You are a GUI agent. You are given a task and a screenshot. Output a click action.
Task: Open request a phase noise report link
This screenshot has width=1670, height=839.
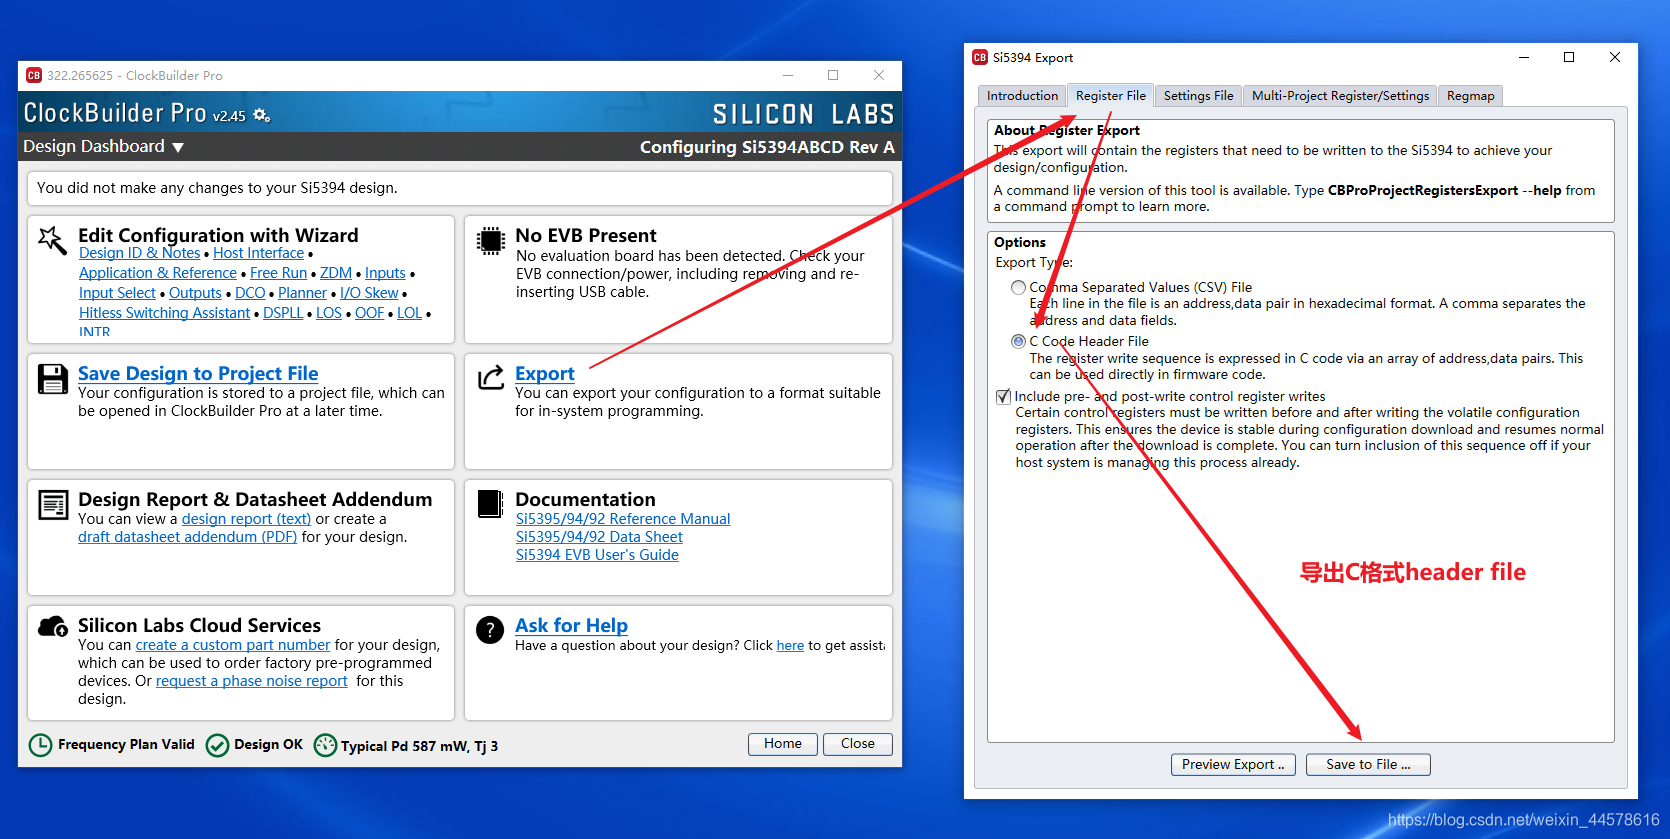251,681
